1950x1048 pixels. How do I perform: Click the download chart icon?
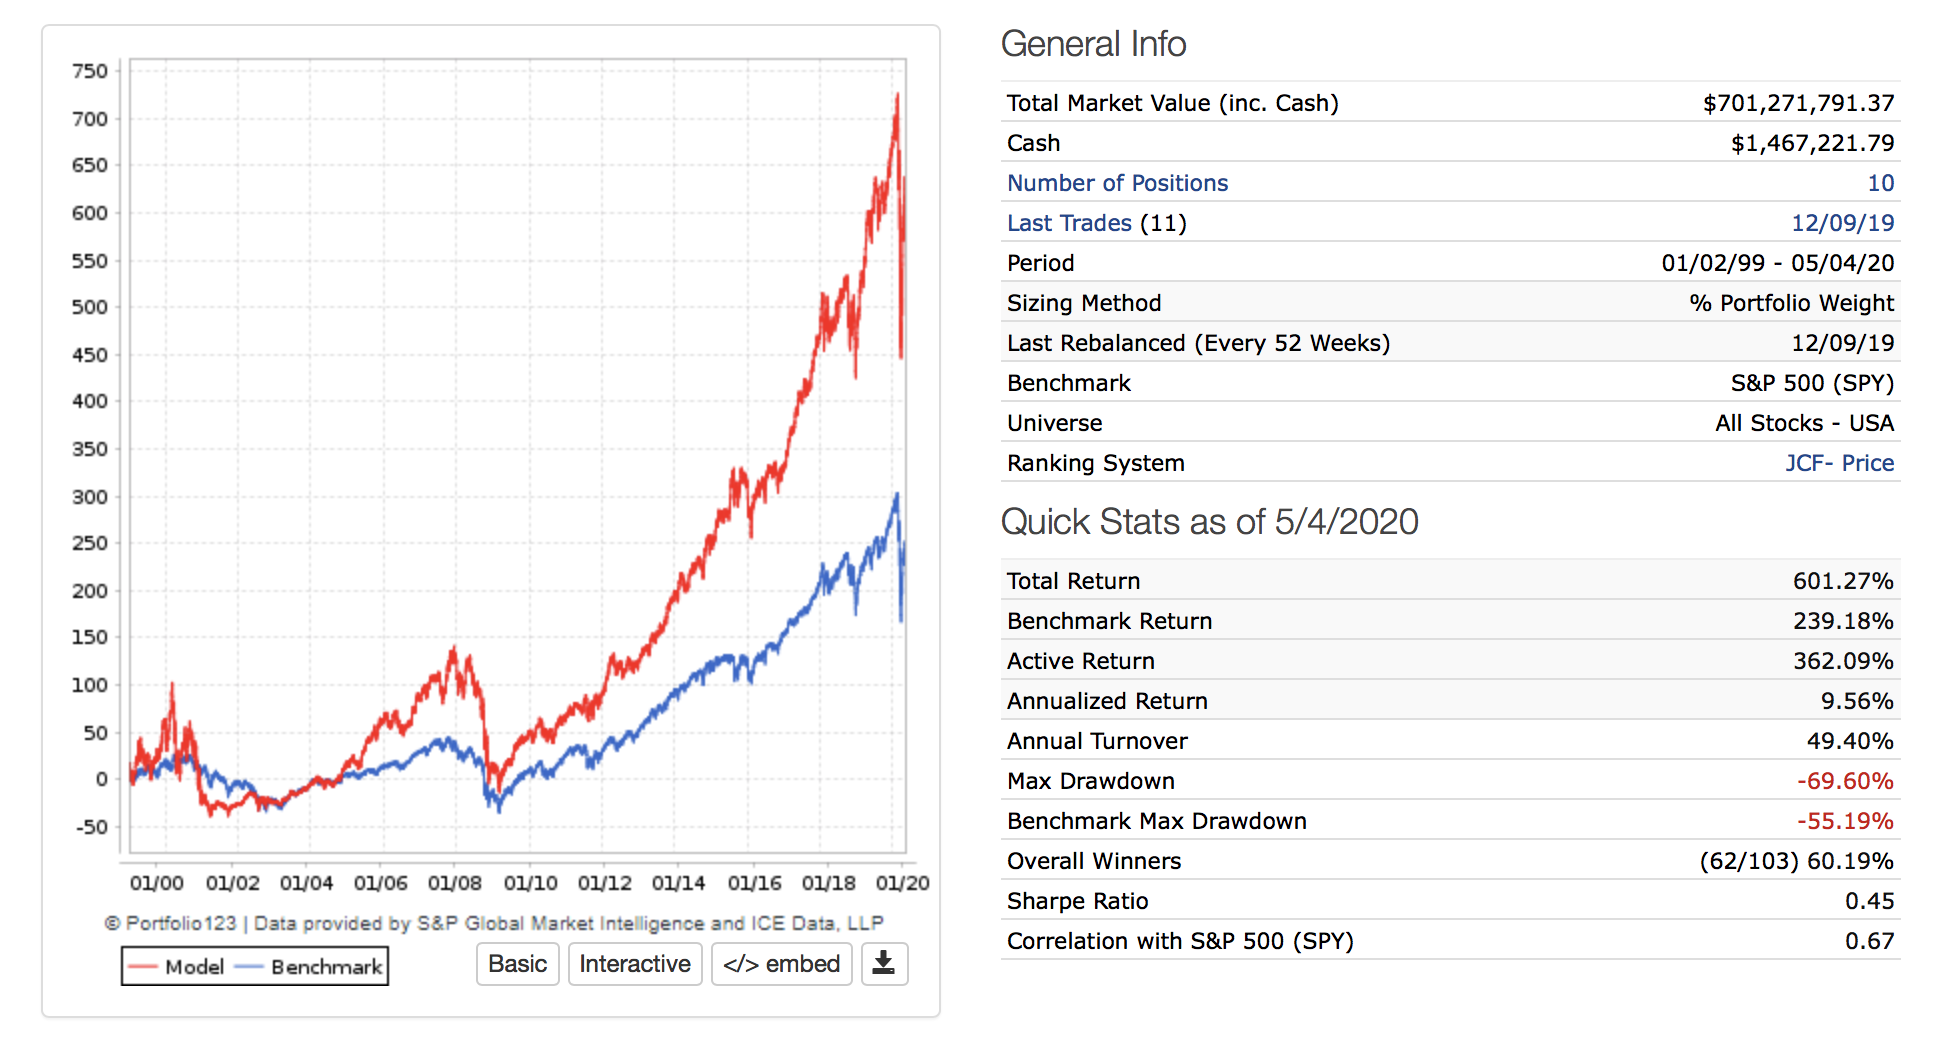click(x=884, y=964)
